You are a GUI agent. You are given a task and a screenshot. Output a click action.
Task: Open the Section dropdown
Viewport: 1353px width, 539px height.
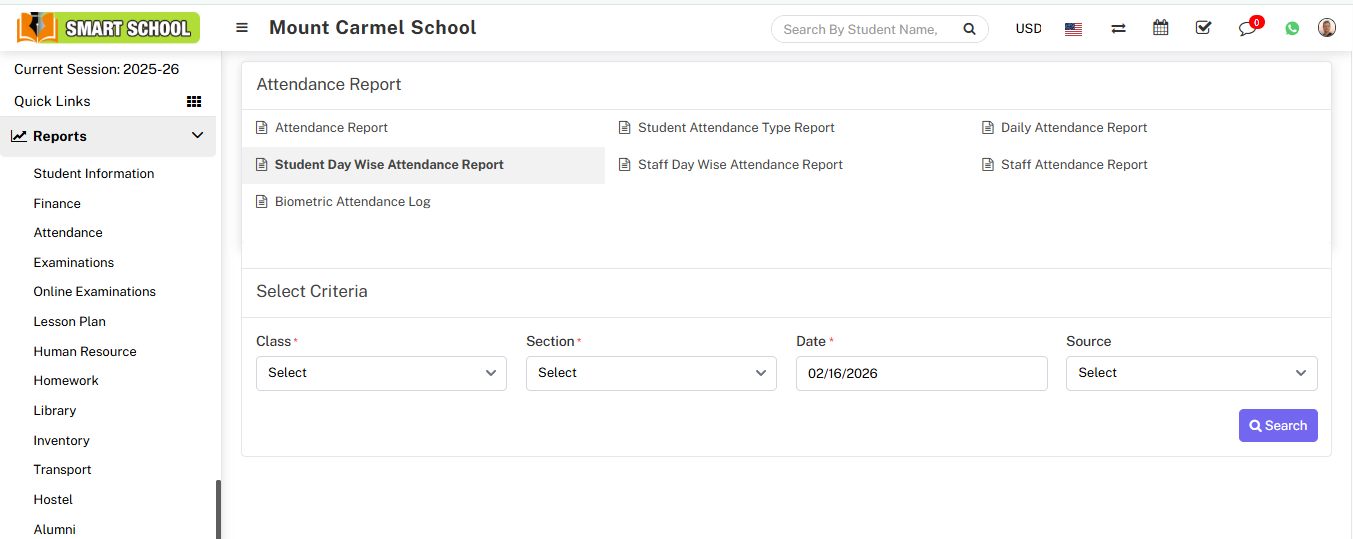coord(651,373)
